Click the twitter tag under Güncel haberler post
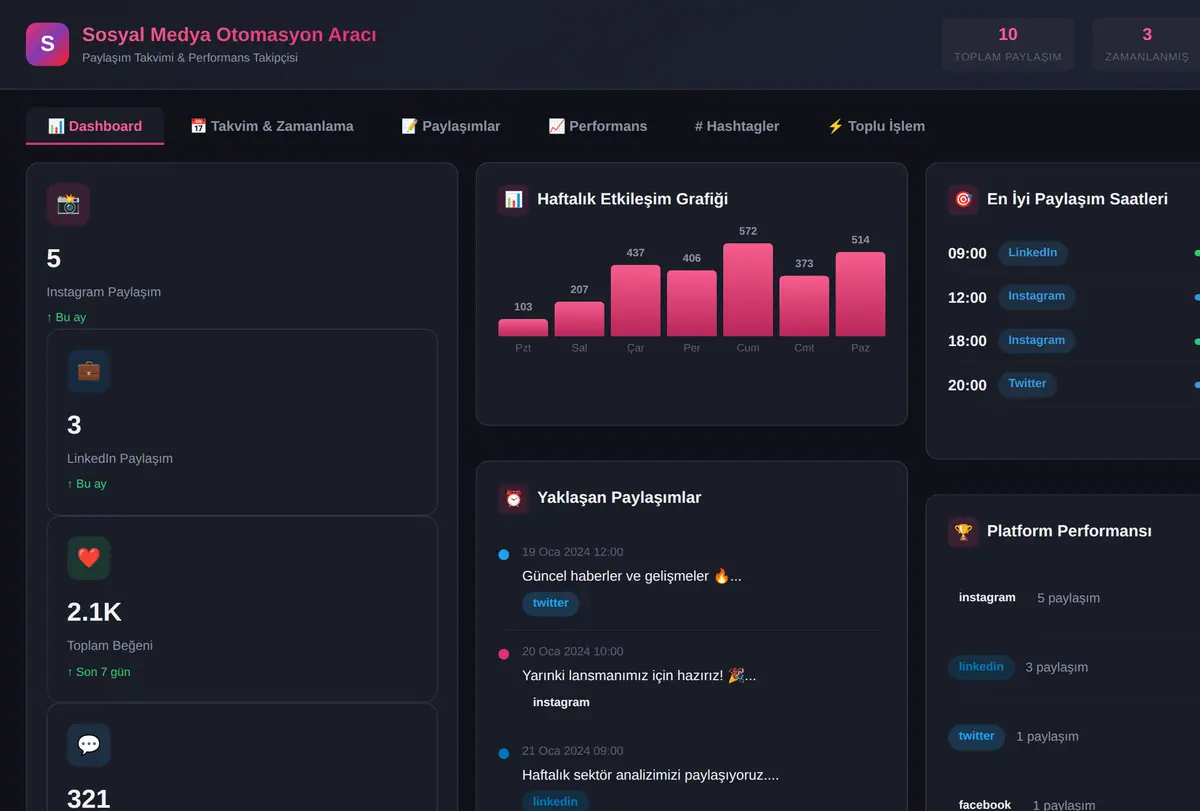1200x811 pixels. [x=551, y=603]
